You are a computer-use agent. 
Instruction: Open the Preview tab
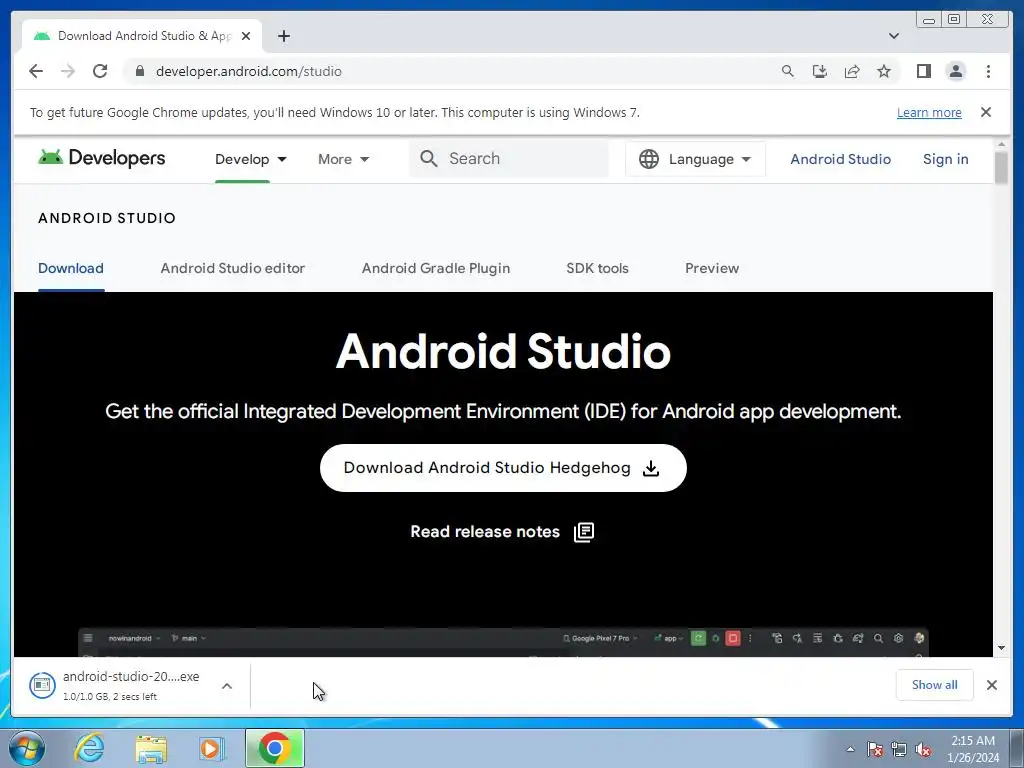pyautogui.click(x=712, y=268)
